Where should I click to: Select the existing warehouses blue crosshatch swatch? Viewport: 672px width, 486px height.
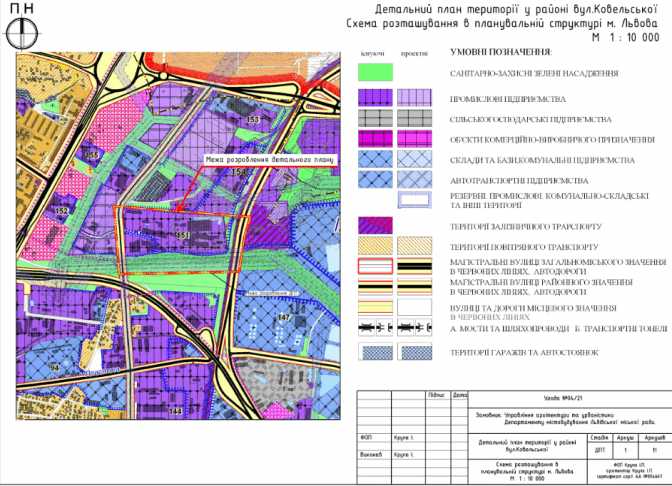point(375,158)
